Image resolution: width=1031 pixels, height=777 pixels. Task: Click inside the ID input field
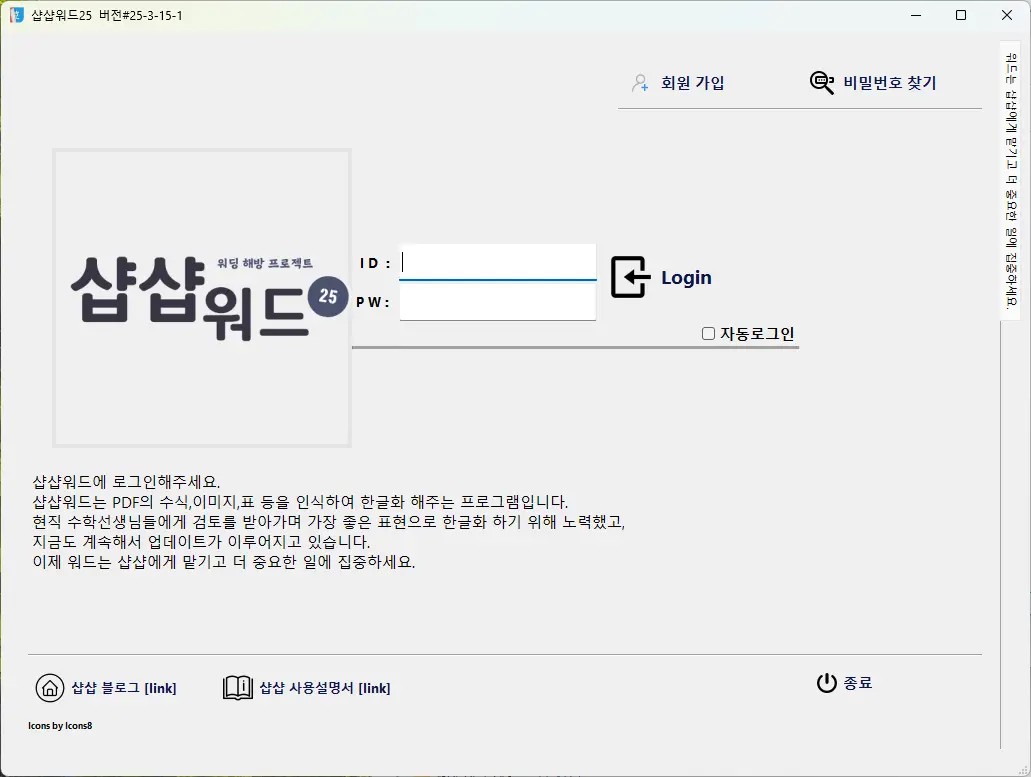(497, 262)
